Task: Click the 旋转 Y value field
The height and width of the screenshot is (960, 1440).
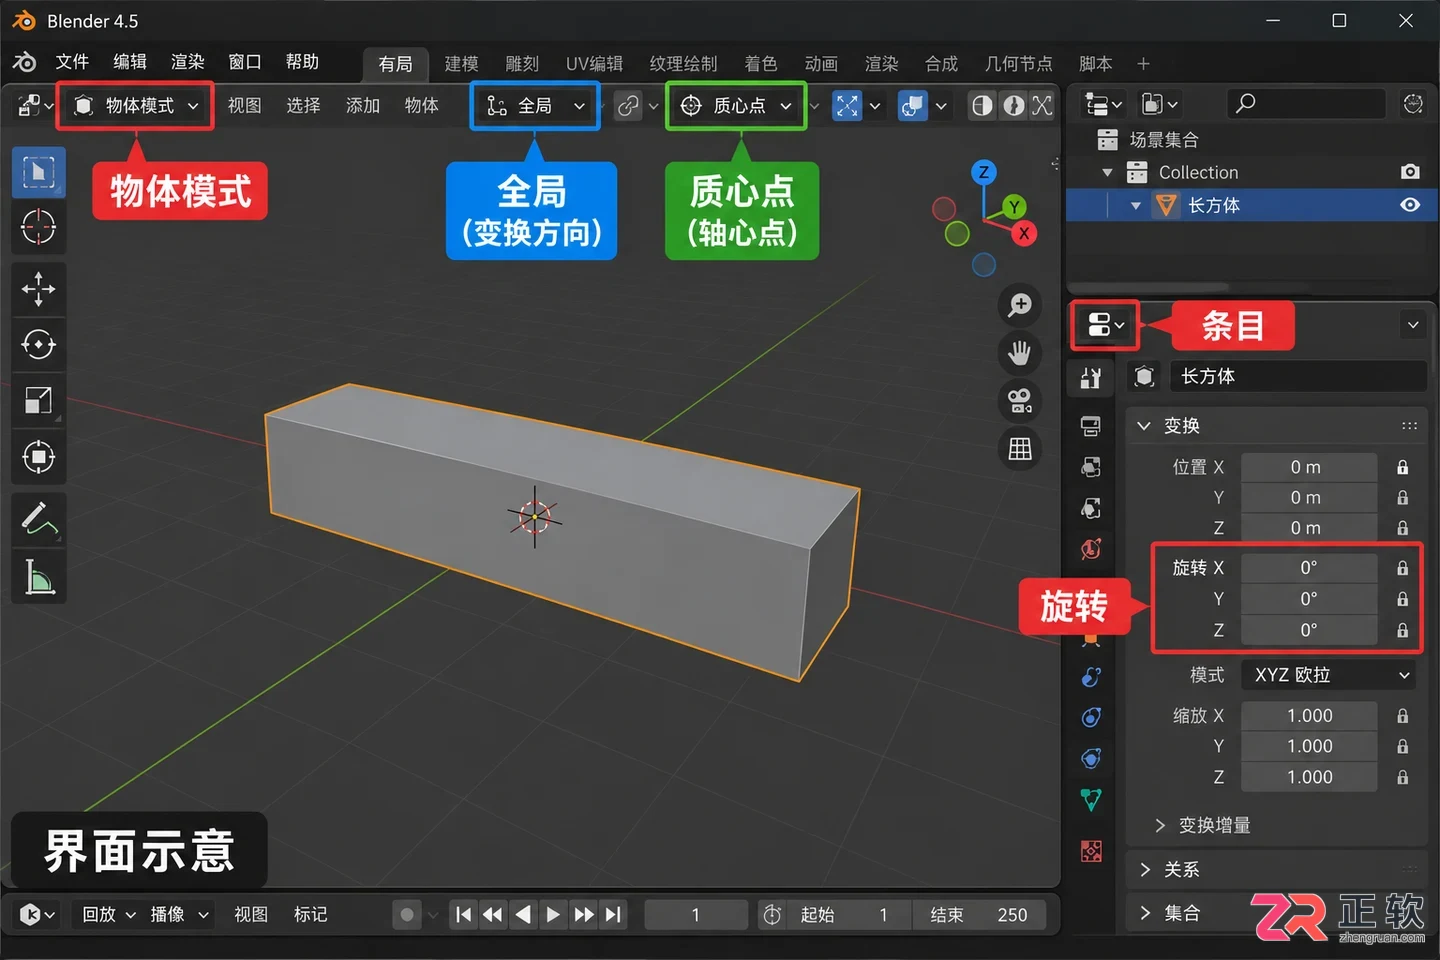Action: point(1309,599)
